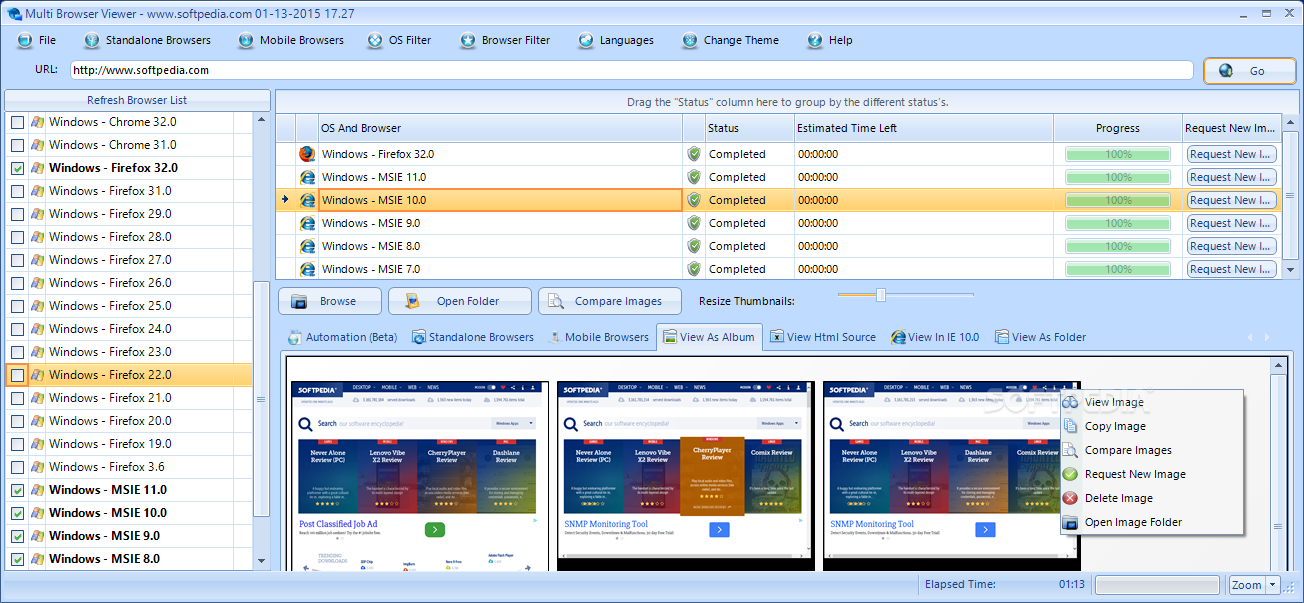Click the green shield status icon for Firefox 32.0
Screen dimensions: 1304x603
click(694, 154)
